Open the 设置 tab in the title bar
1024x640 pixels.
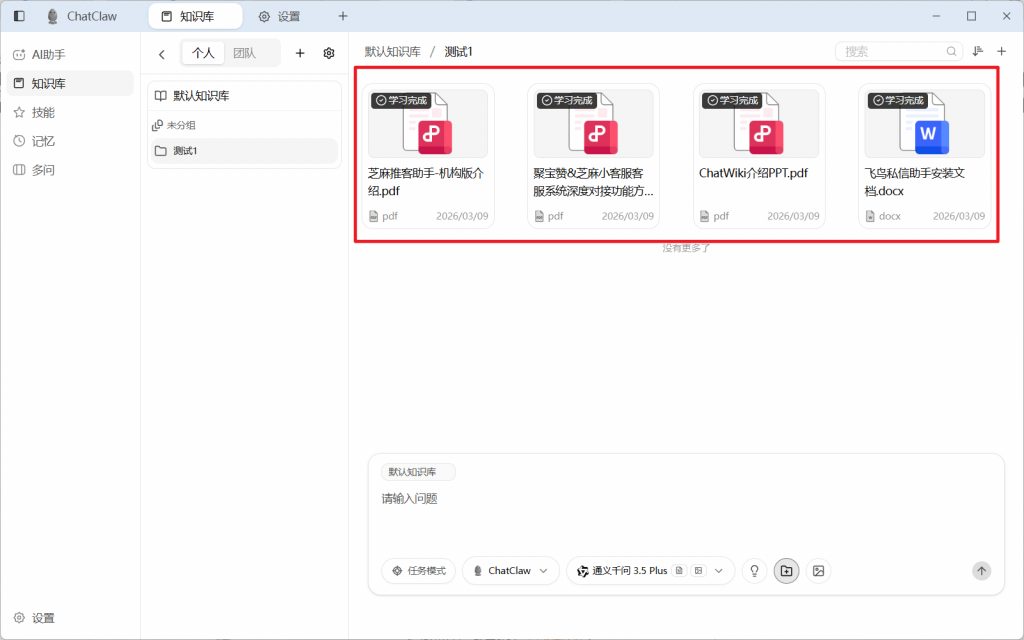(x=279, y=15)
